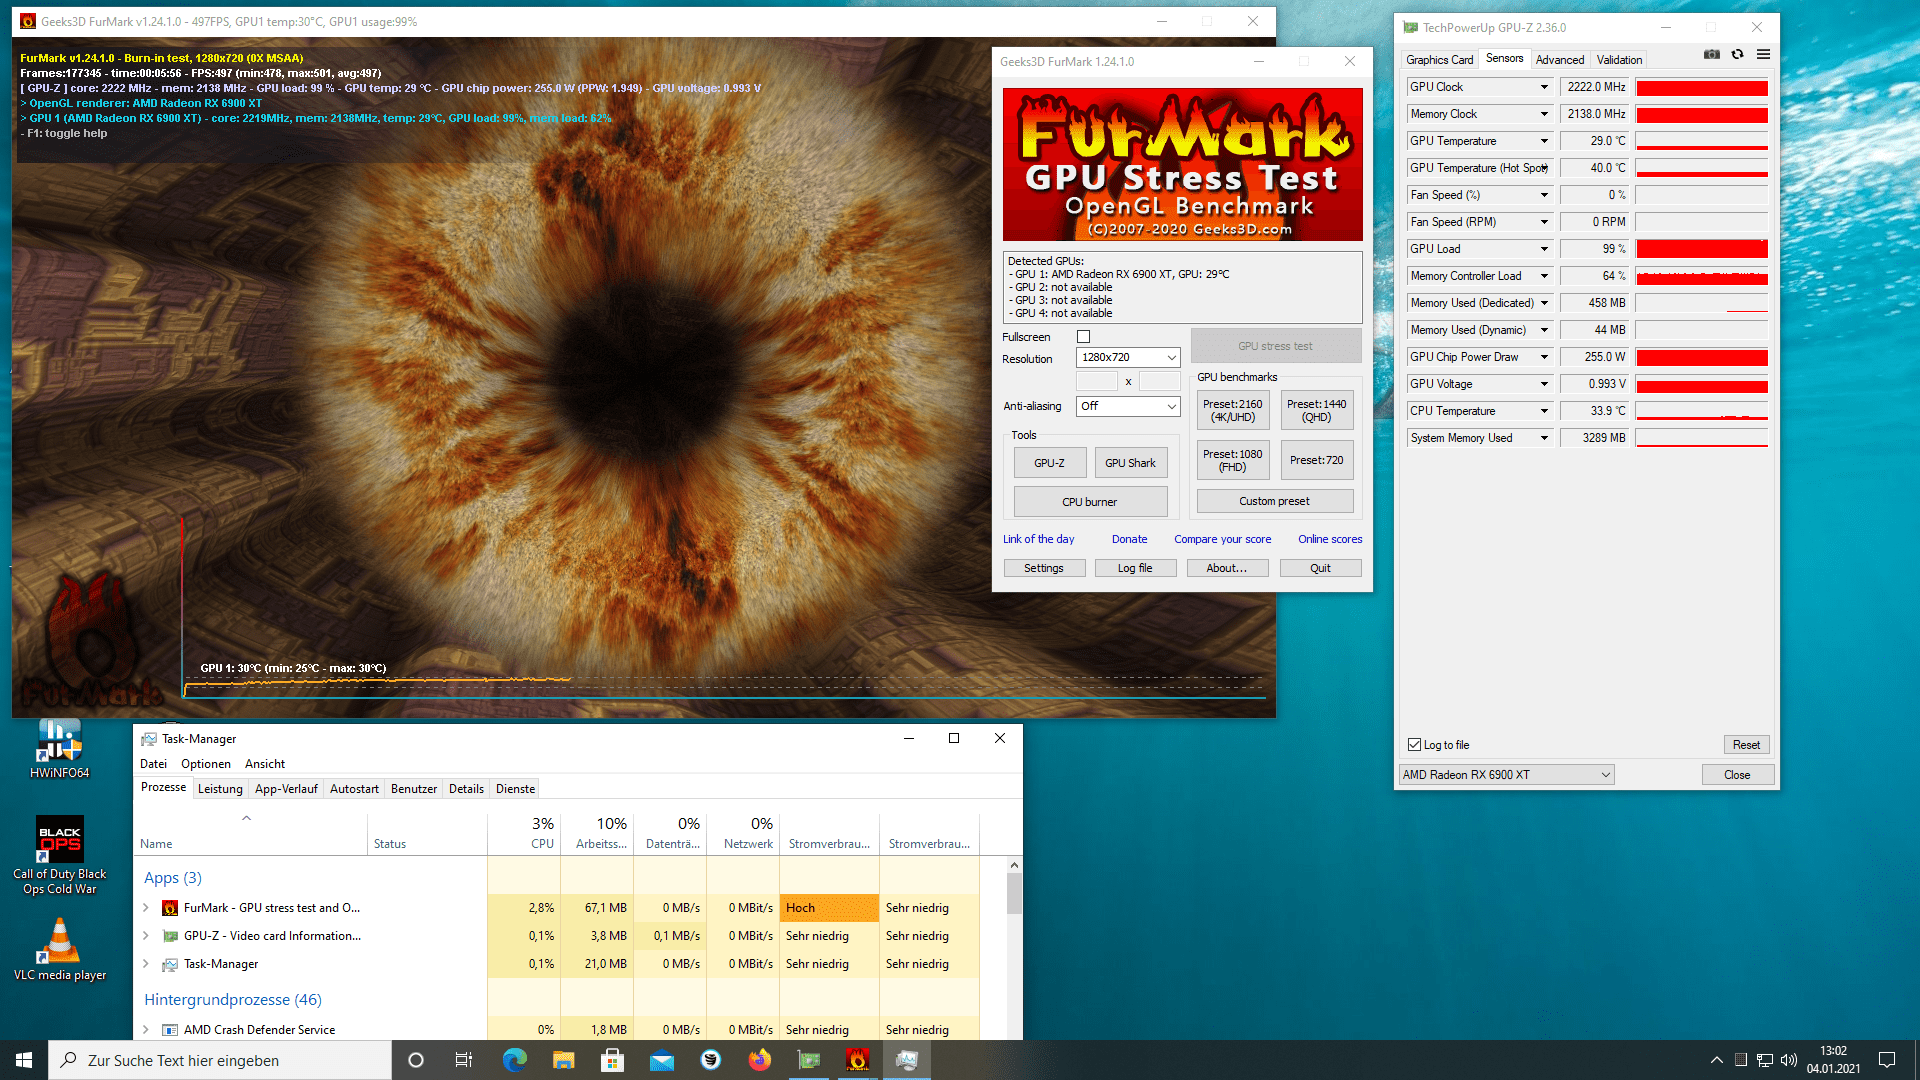Open Autostart tab in Task-Manager
The width and height of the screenshot is (1920, 1080).
[354, 789]
